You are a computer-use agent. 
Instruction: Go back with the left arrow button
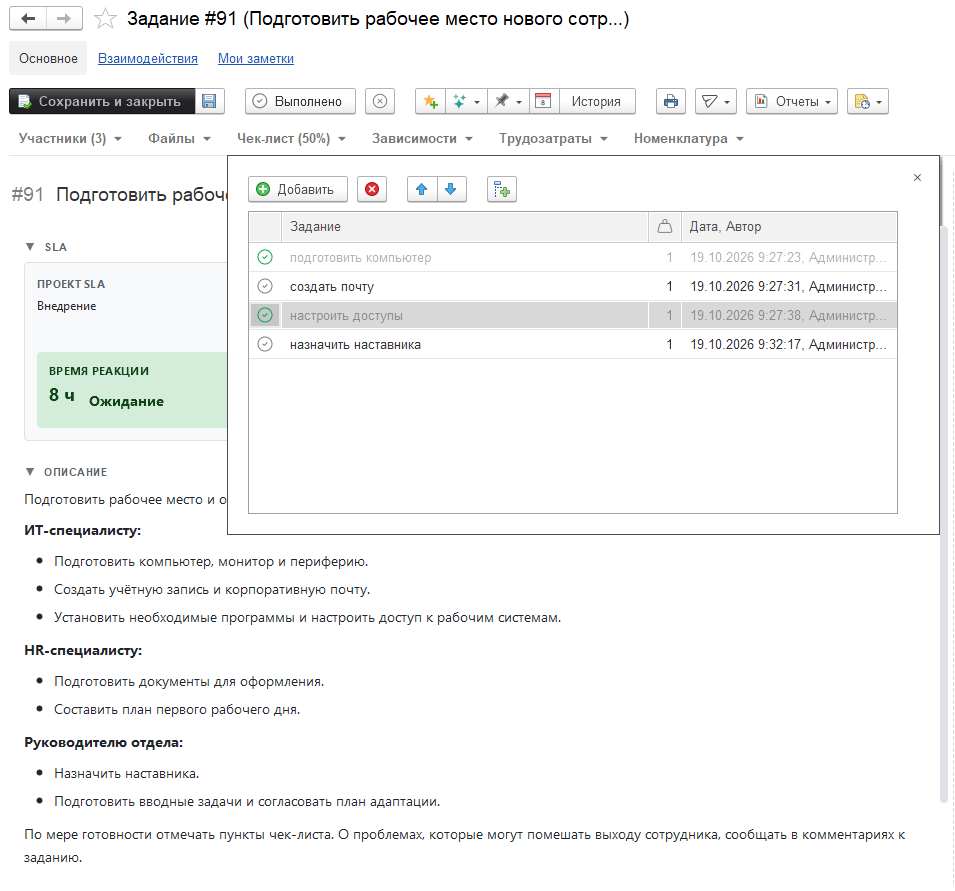pos(28,19)
